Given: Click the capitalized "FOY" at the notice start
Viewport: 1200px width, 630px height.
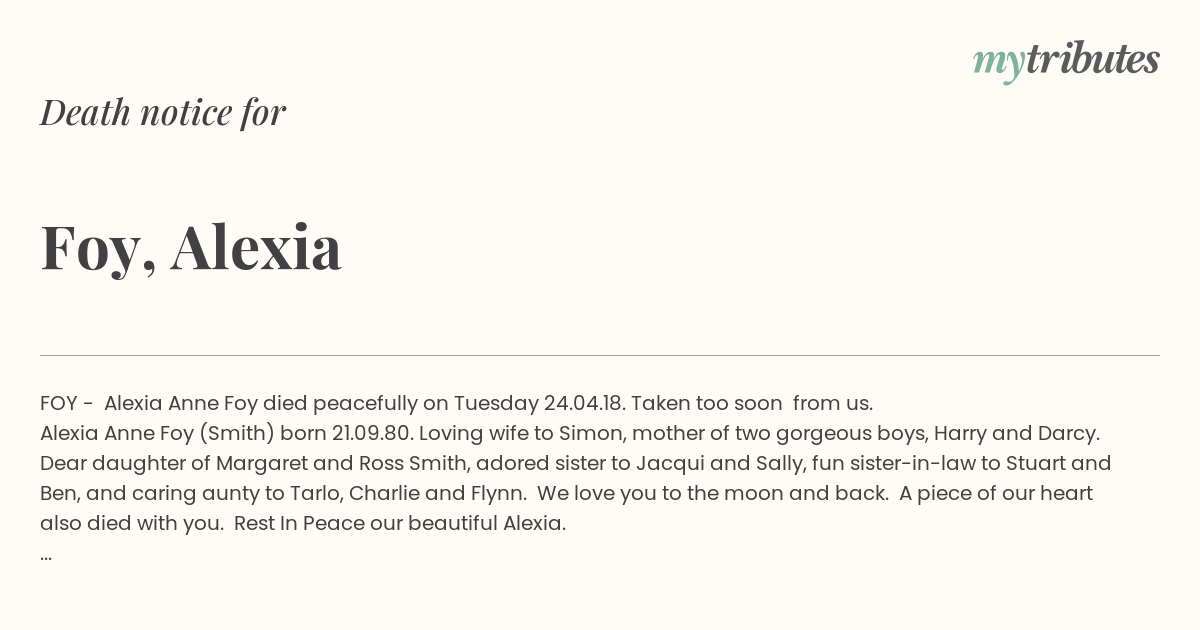Looking at the screenshot, I should [x=58, y=404].
